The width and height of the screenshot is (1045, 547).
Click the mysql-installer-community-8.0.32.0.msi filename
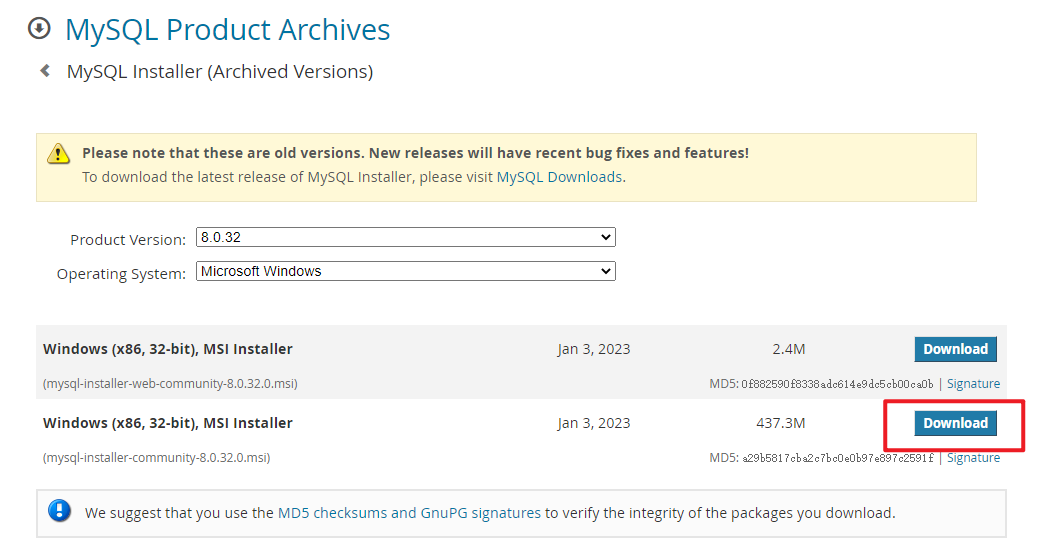tap(156, 458)
